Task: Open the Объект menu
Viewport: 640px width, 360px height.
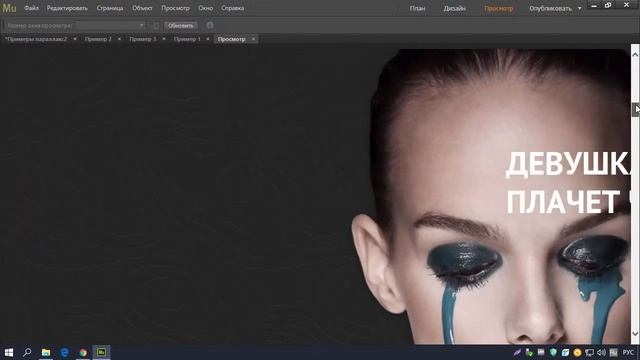Action: click(142, 8)
